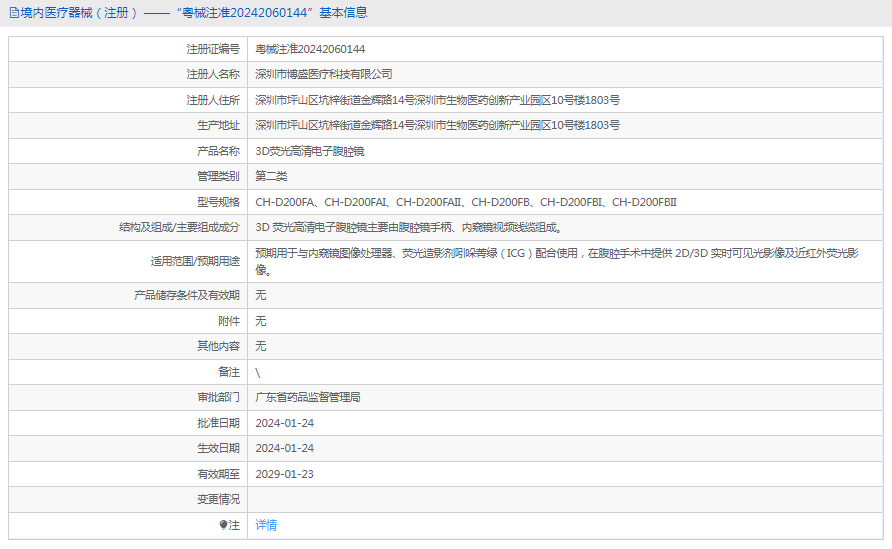This screenshot has width=892, height=549.
Task: Click the 有效期至 label
Action: point(218,474)
